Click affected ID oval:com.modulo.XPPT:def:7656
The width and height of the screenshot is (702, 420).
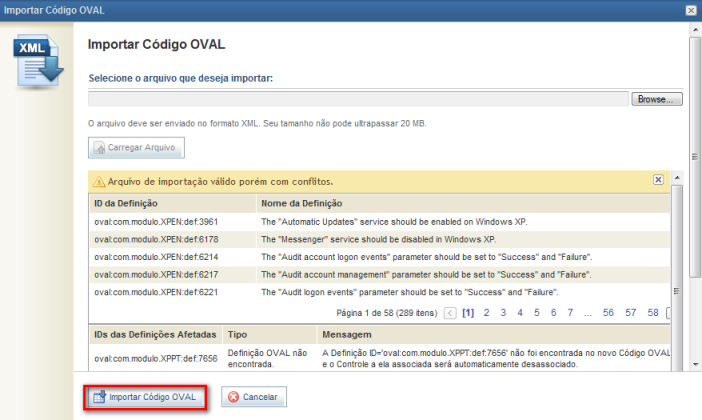pyautogui.click(x=156, y=359)
